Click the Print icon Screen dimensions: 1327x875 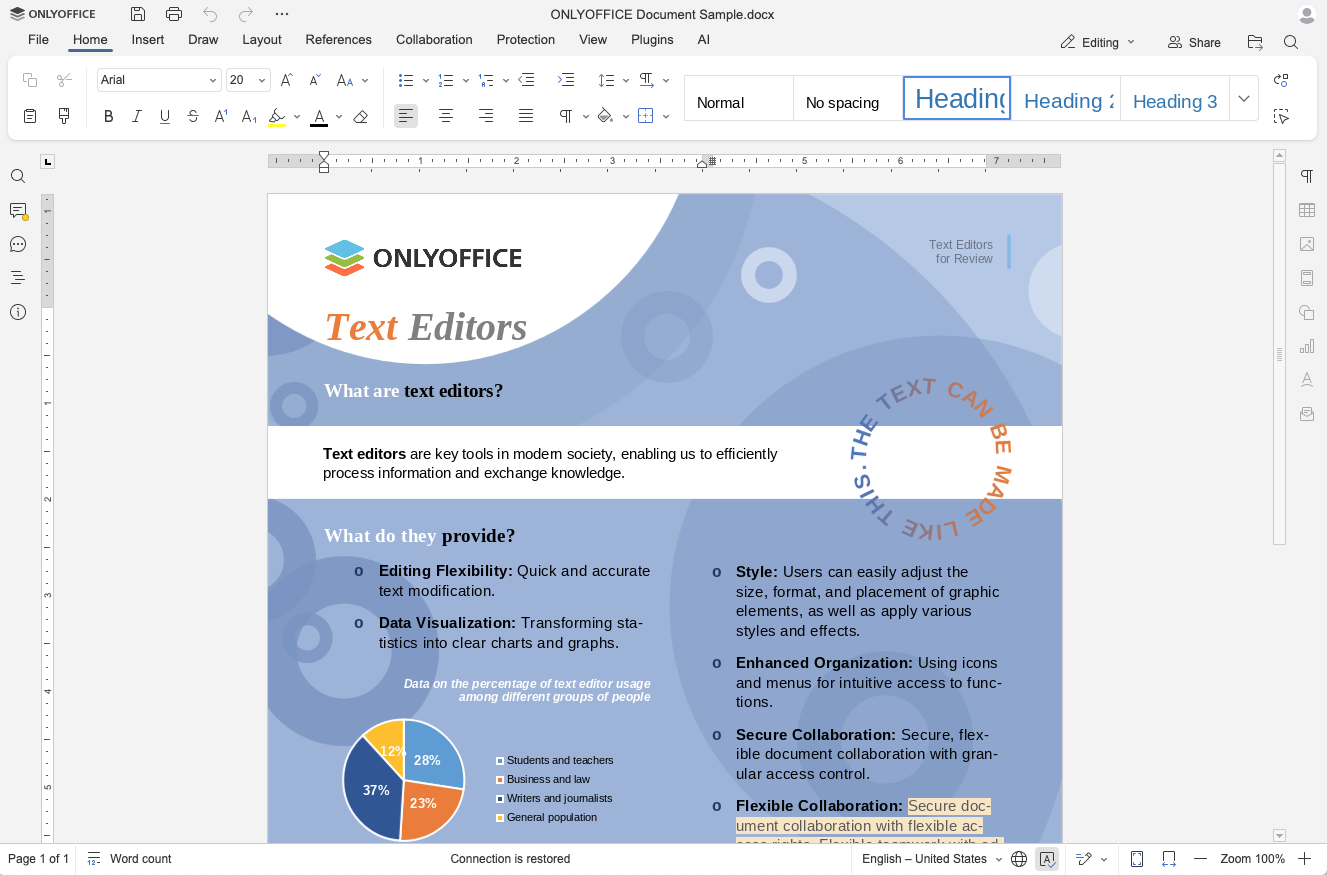coord(174,14)
